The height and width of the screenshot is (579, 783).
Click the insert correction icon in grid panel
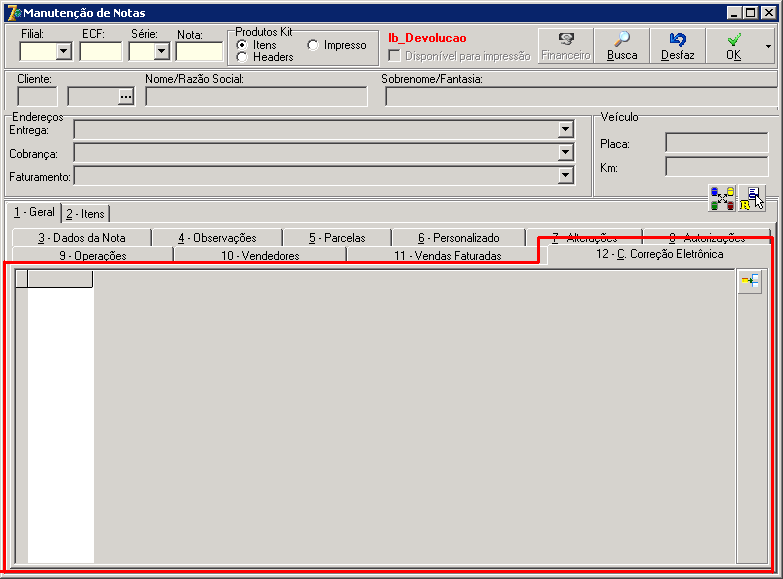click(750, 282)
